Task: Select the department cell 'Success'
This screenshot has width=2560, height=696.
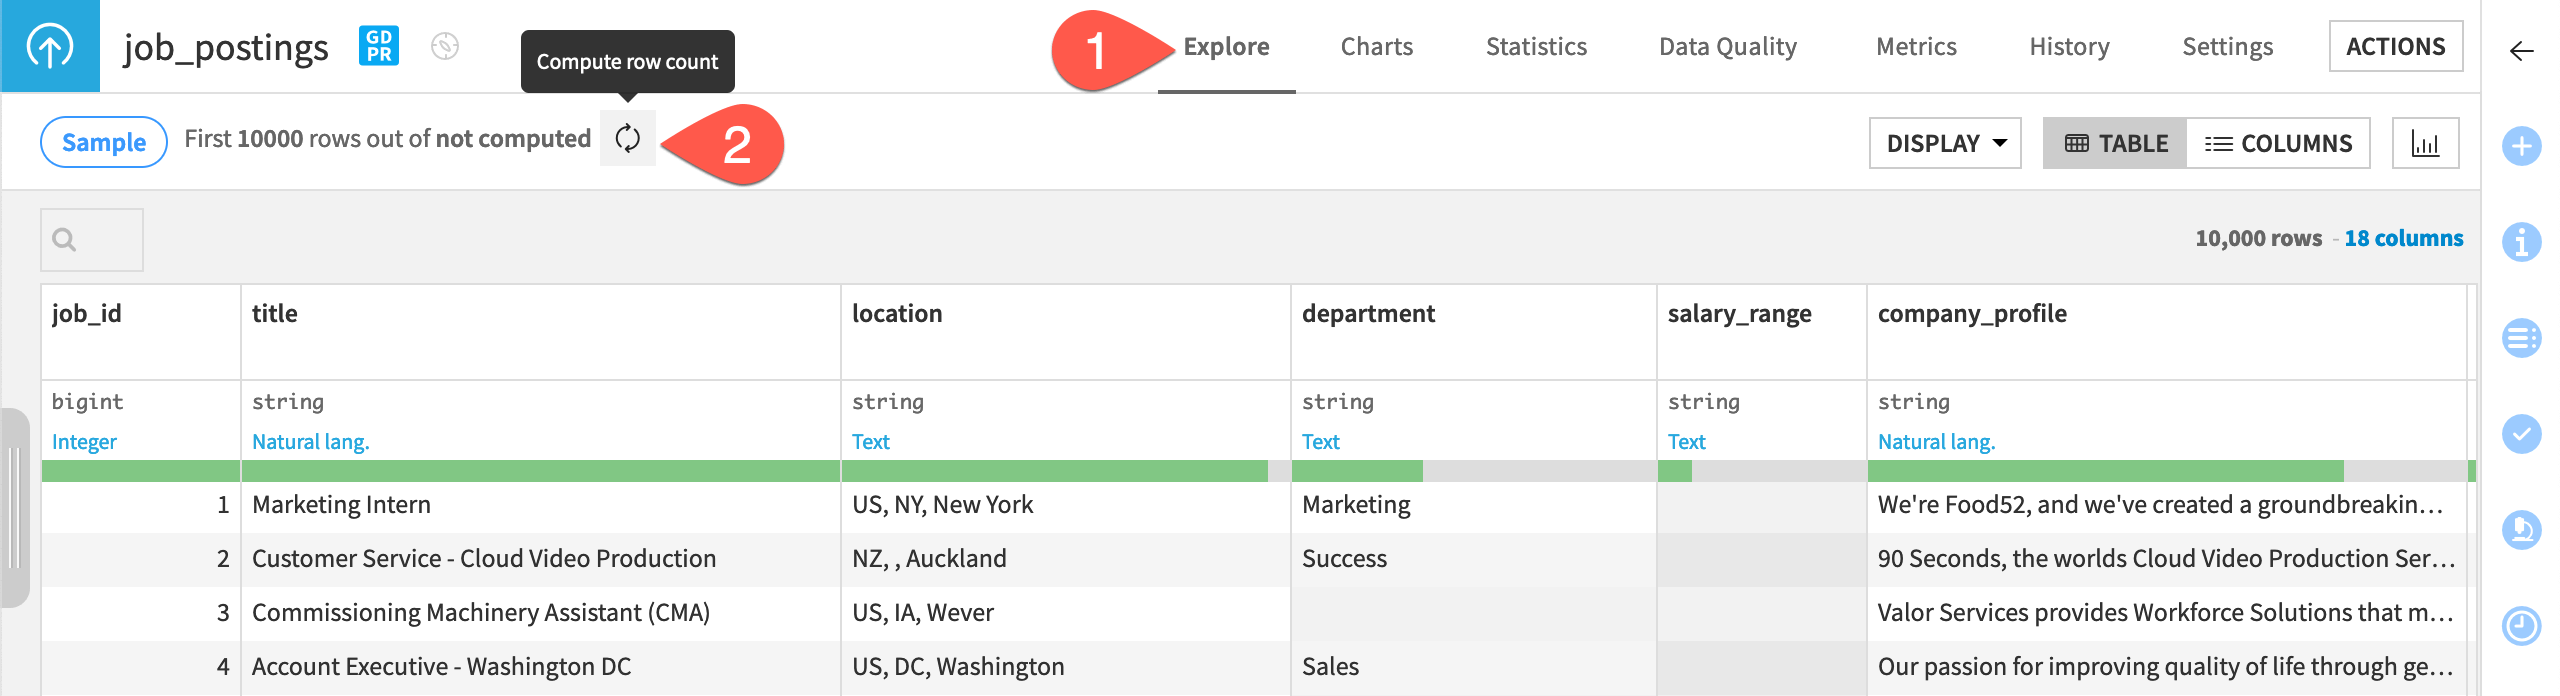Action: pyautogui.click(x=1474, y=559)
